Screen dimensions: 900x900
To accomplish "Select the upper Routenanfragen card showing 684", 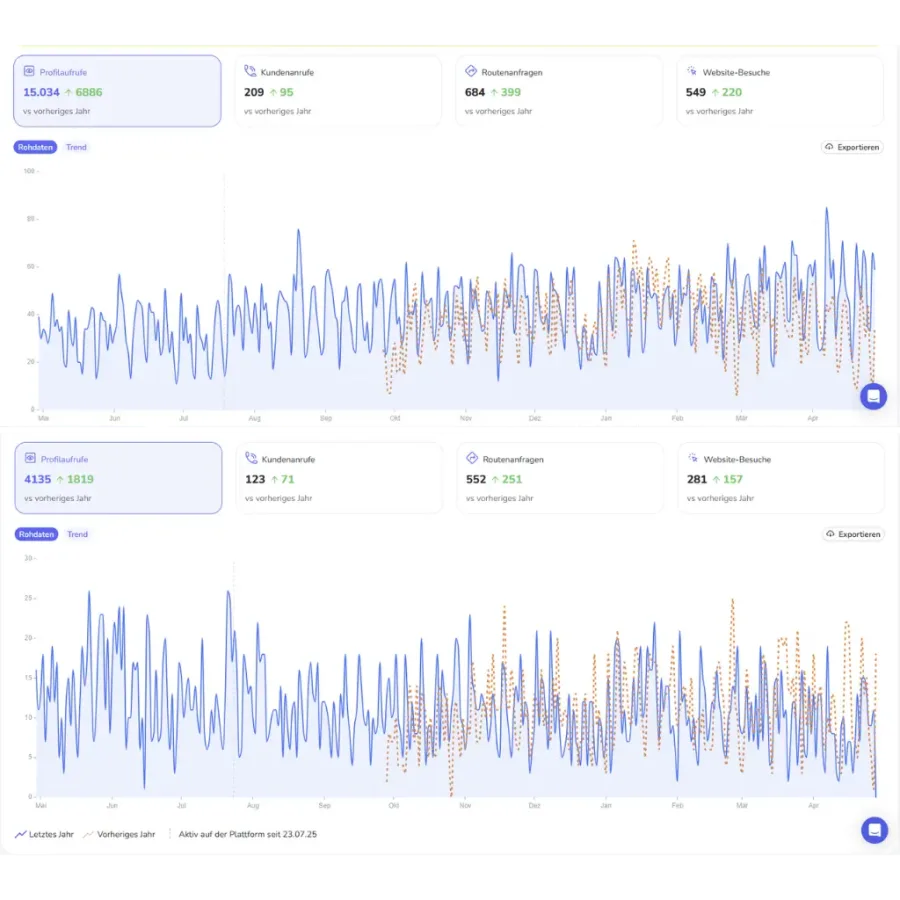I will [559, 91].
